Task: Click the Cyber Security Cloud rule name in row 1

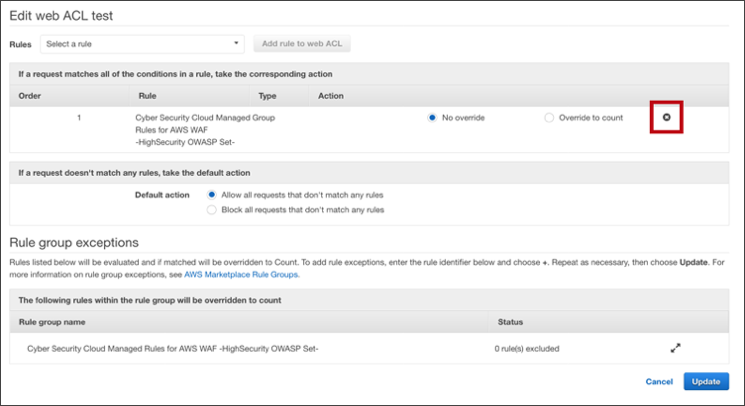Action: (204, 129)
